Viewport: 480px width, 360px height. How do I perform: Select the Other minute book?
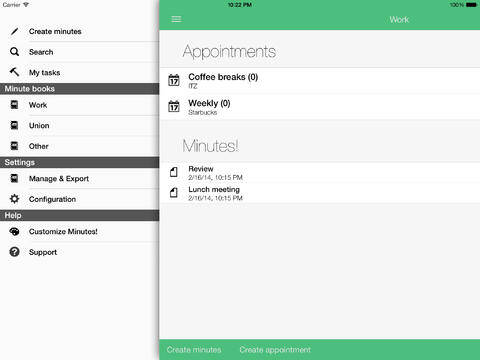pos(80,146)
